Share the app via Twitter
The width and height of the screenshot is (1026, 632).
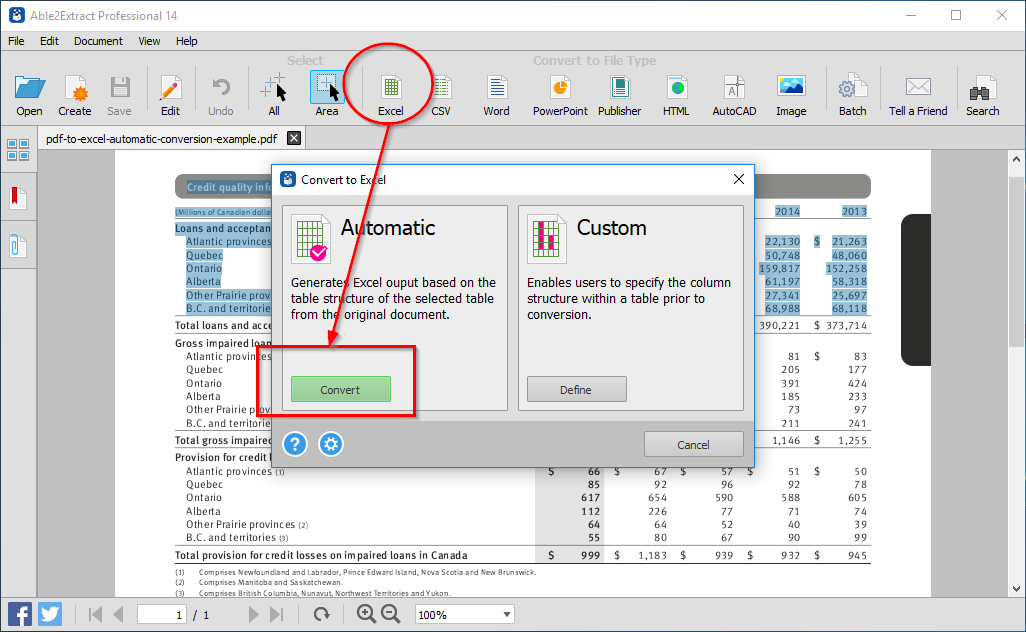coord(49,613)
